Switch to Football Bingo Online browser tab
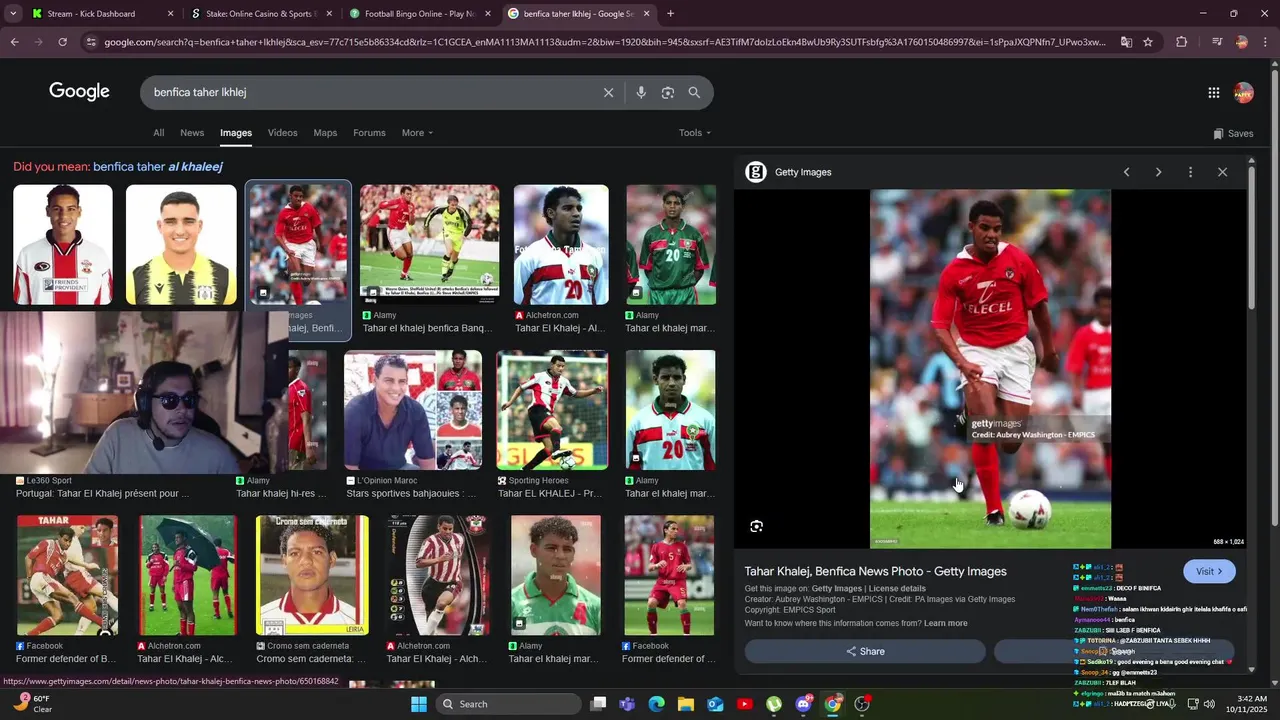1280x720 pixels. tap(418, 14)
